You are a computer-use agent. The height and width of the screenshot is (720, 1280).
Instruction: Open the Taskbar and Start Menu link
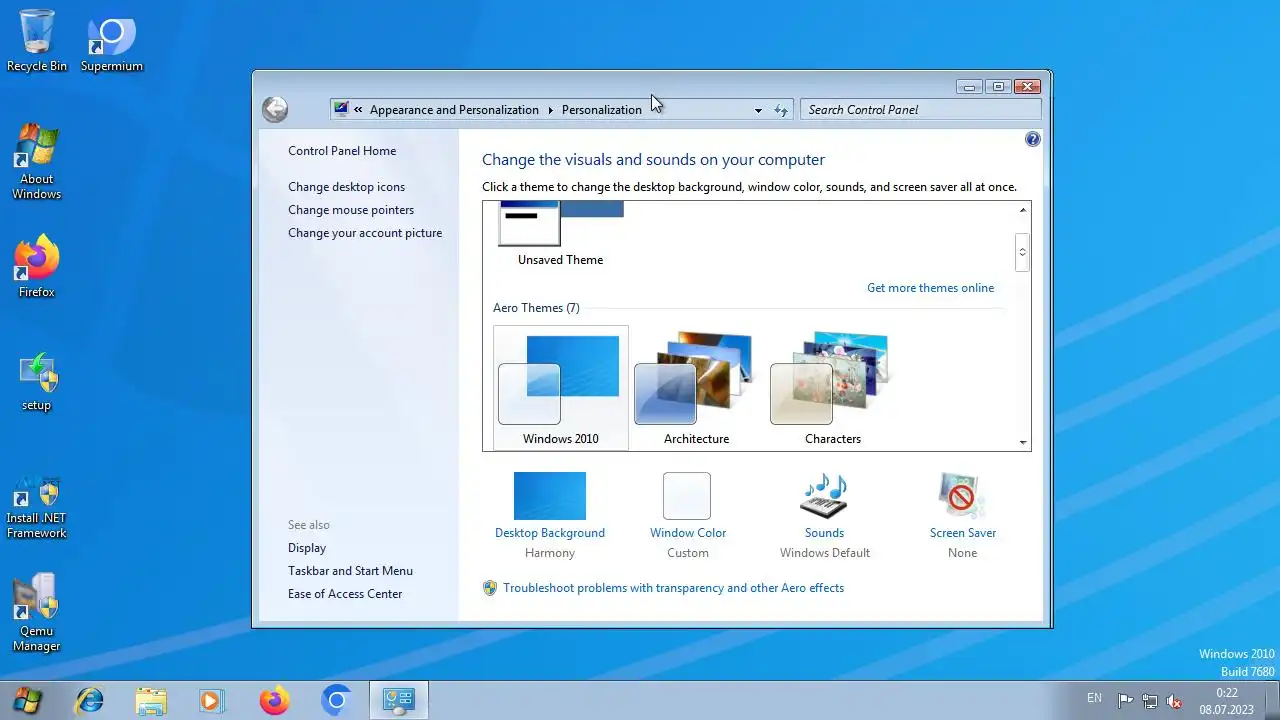[x=350, y=571]
